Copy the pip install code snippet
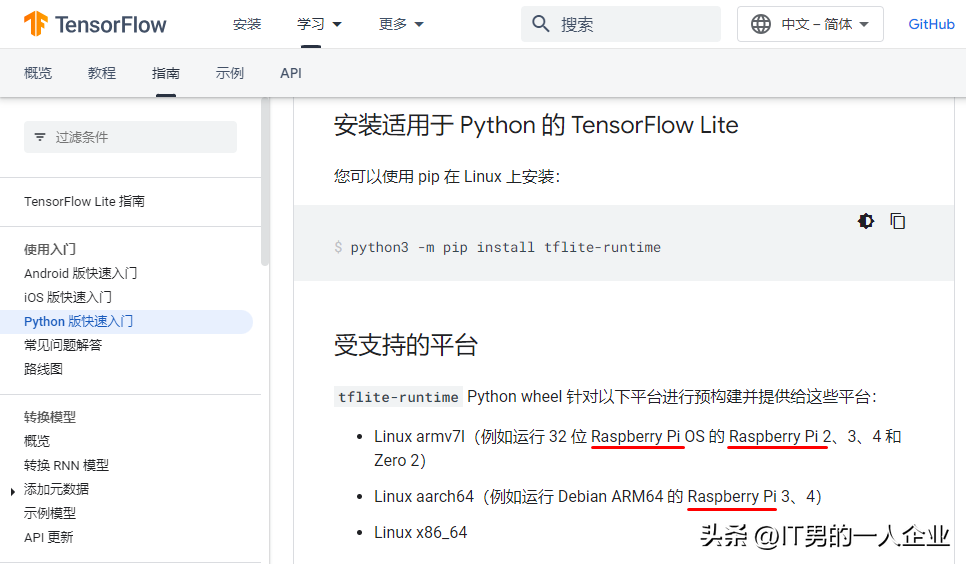 pyautogui.click(x=898, y=221)
